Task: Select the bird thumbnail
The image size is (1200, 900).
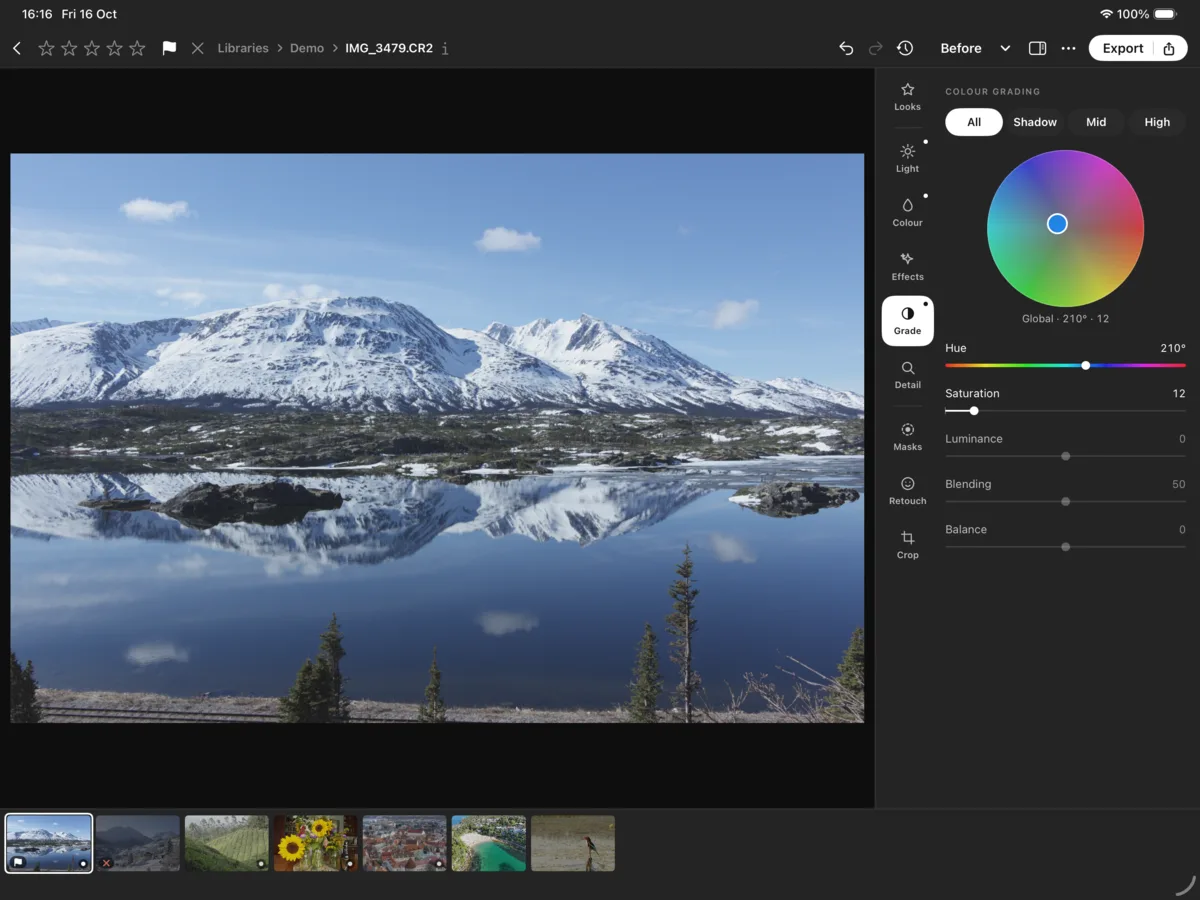Action: (x=573, y=843)
